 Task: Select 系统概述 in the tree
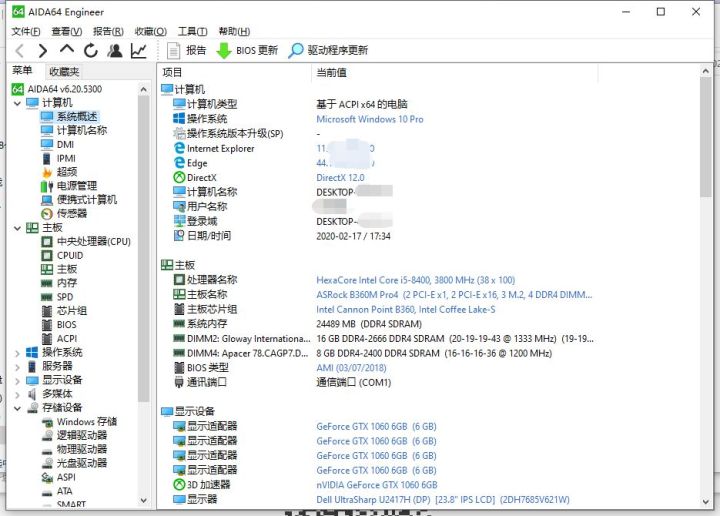[x=77, y=117]
